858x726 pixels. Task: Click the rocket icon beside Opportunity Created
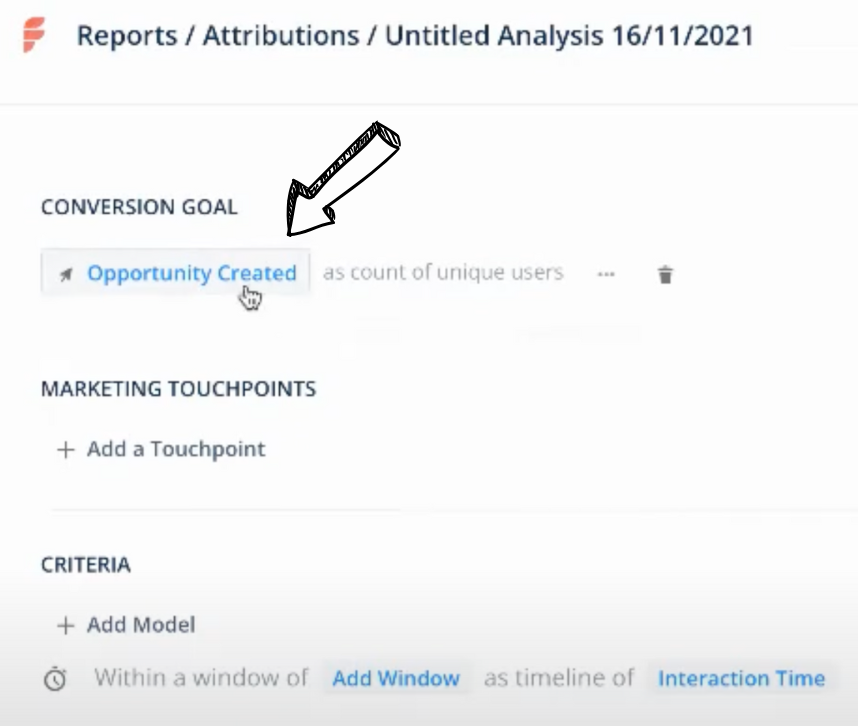(66, 274)
